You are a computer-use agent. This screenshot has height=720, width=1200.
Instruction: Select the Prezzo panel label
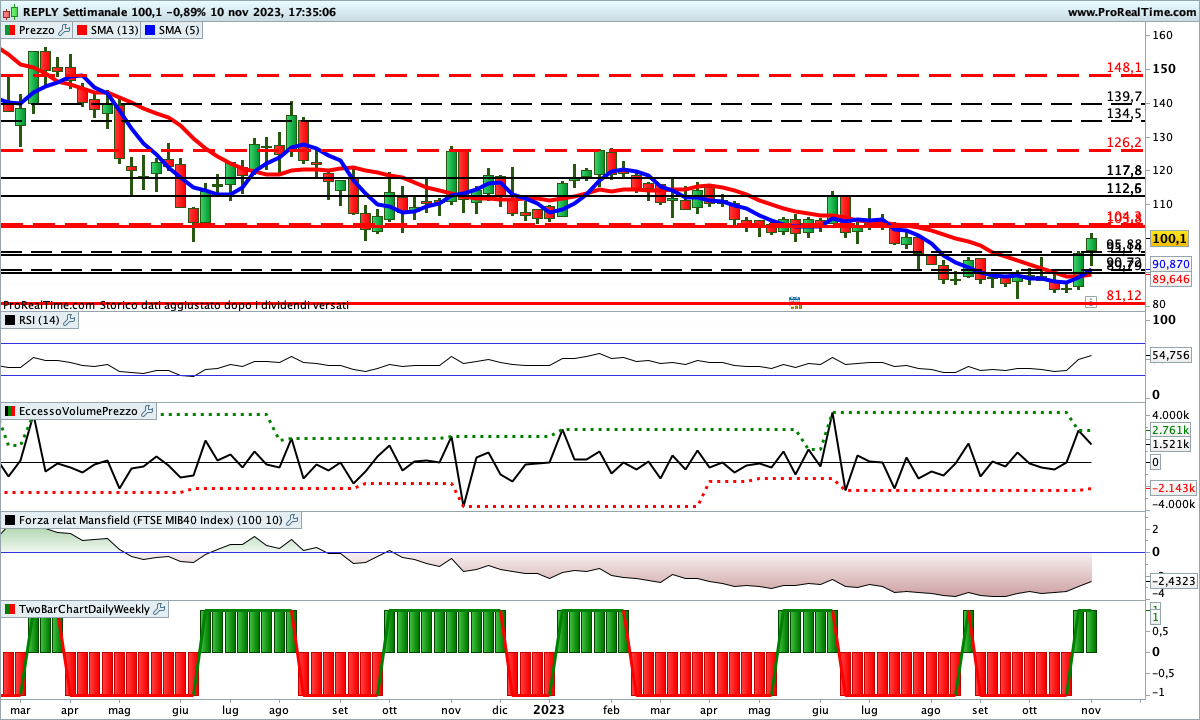click(37, 30)
